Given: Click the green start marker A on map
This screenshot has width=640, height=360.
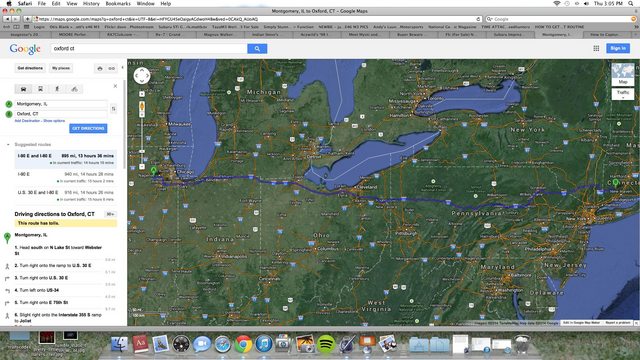Looking at the screenshot, I should click(154, 171).
